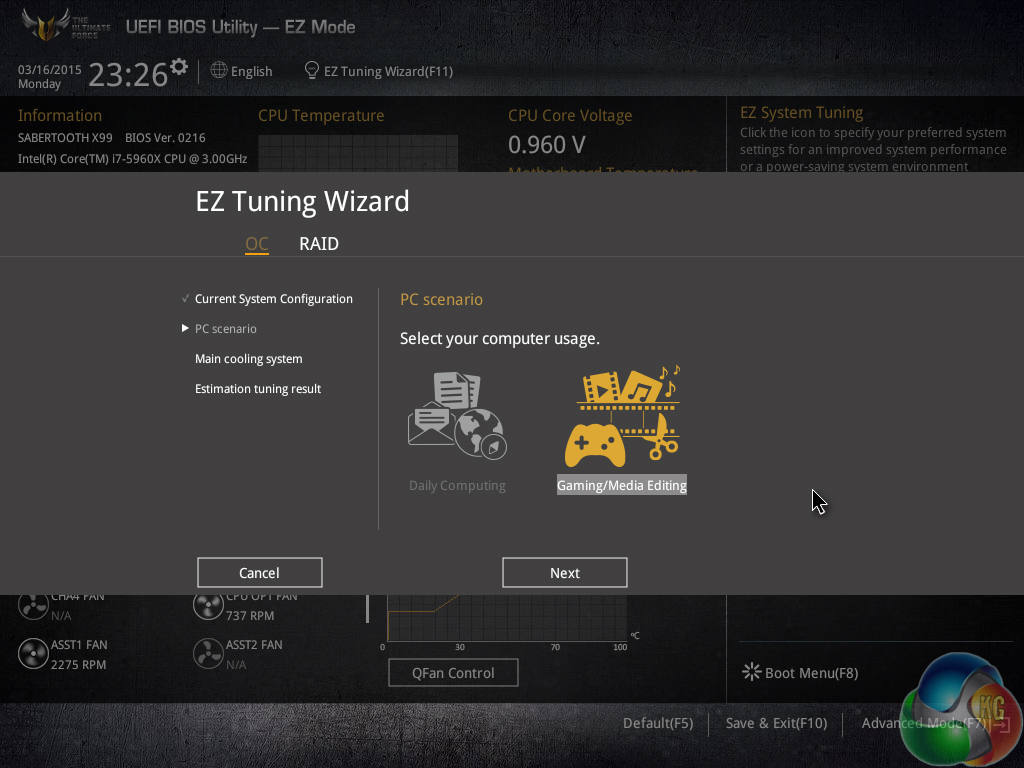Click the Daily Computing label

coord(457,485)
